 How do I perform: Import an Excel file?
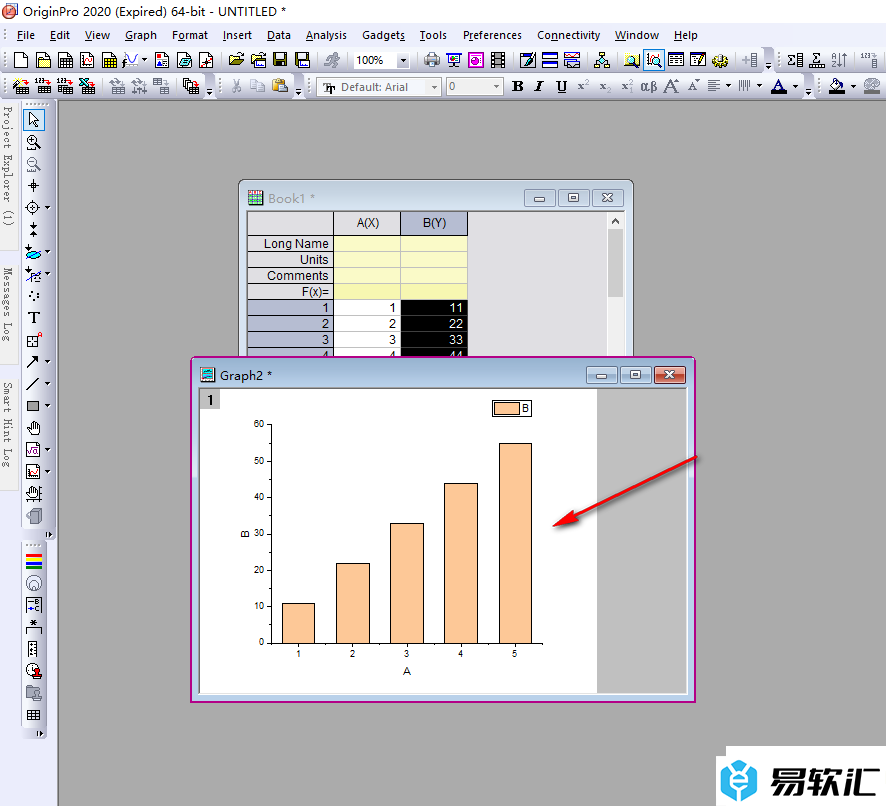coord(87,86)
